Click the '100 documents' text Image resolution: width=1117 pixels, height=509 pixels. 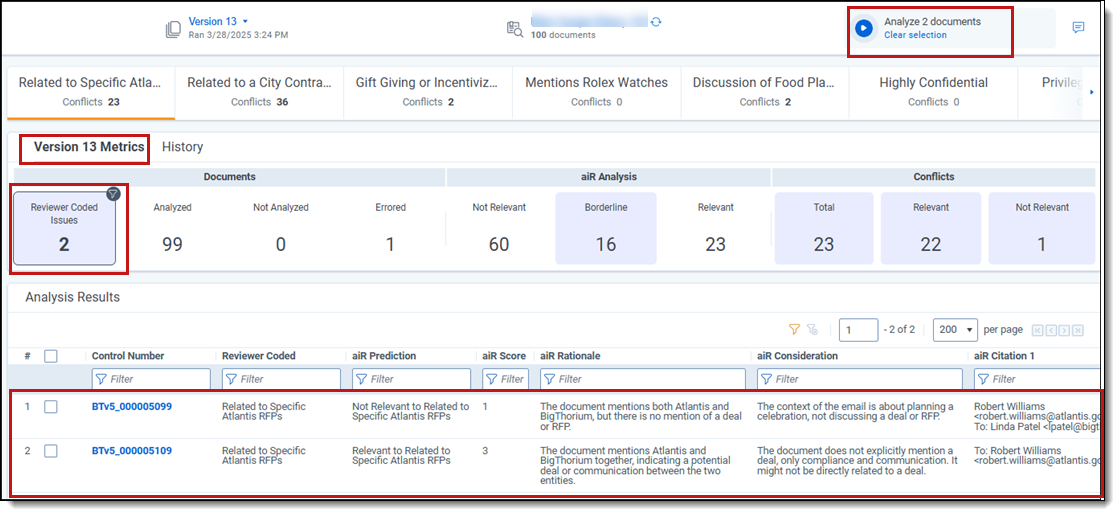tap(563, 35)
